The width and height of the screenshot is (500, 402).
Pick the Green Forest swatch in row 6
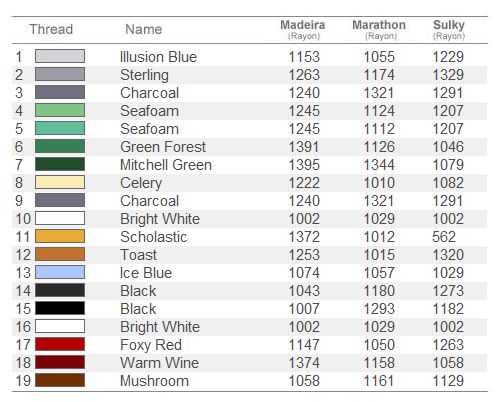pos(60,146)
